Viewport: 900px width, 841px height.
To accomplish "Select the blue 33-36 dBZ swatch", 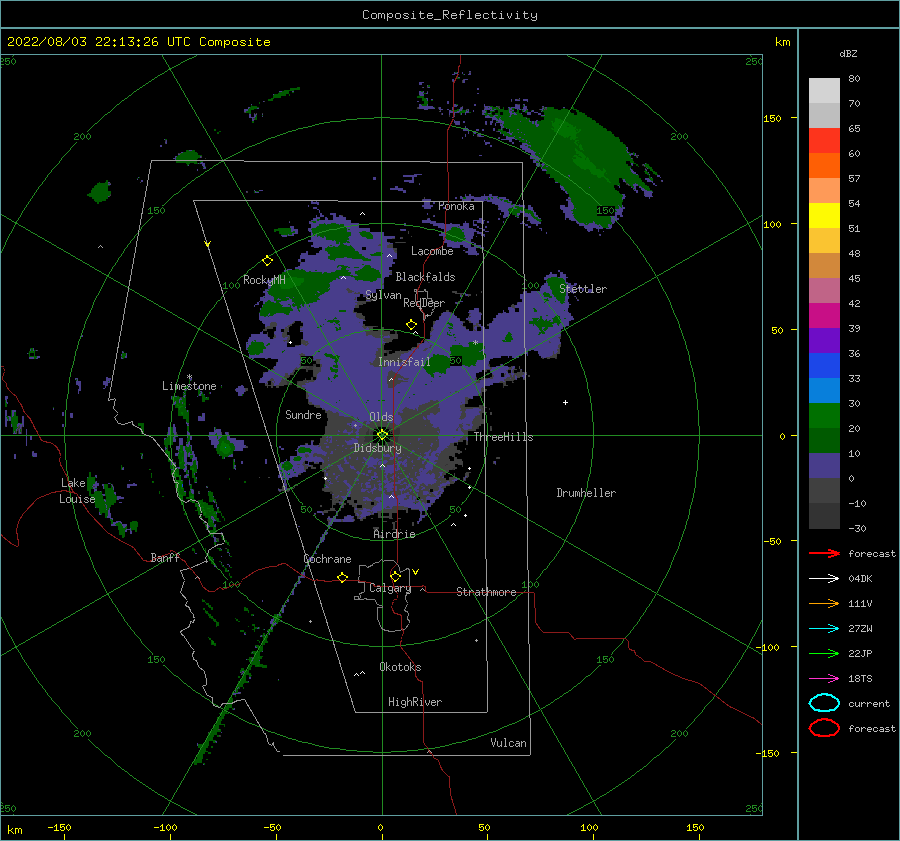I will click(824, 365).
